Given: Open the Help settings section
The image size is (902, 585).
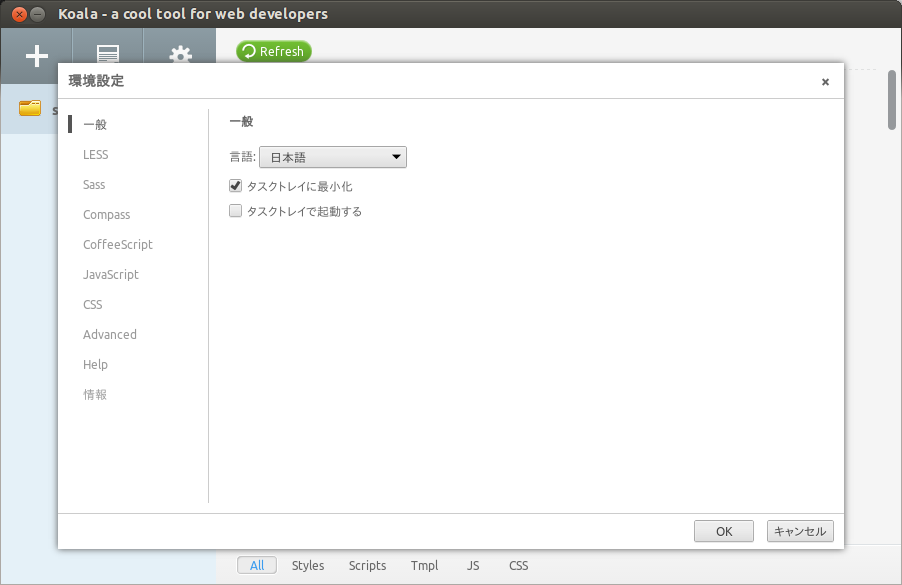Looking at the screenshot, I should tap(95, 365).
